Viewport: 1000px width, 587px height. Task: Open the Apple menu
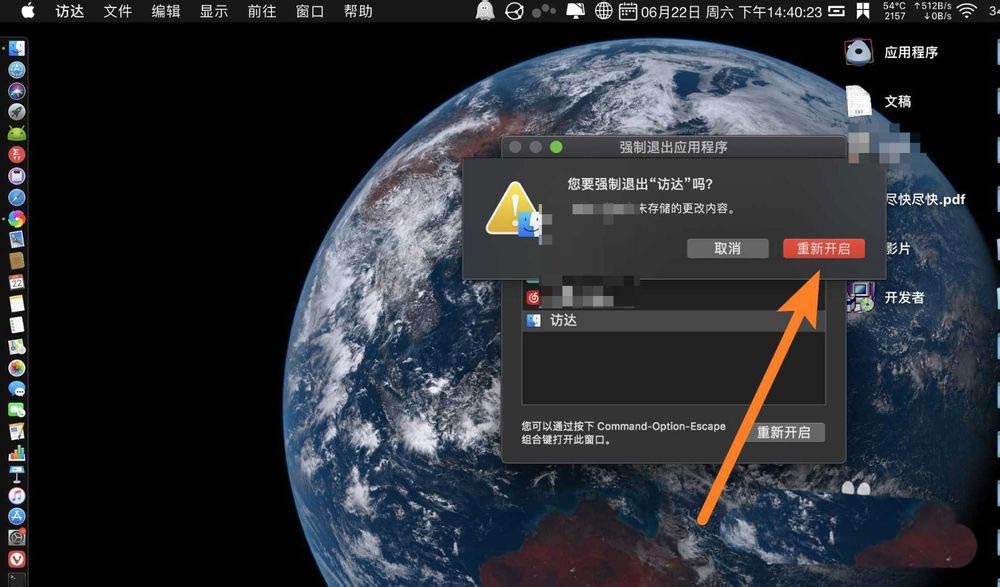coord(28,11)
